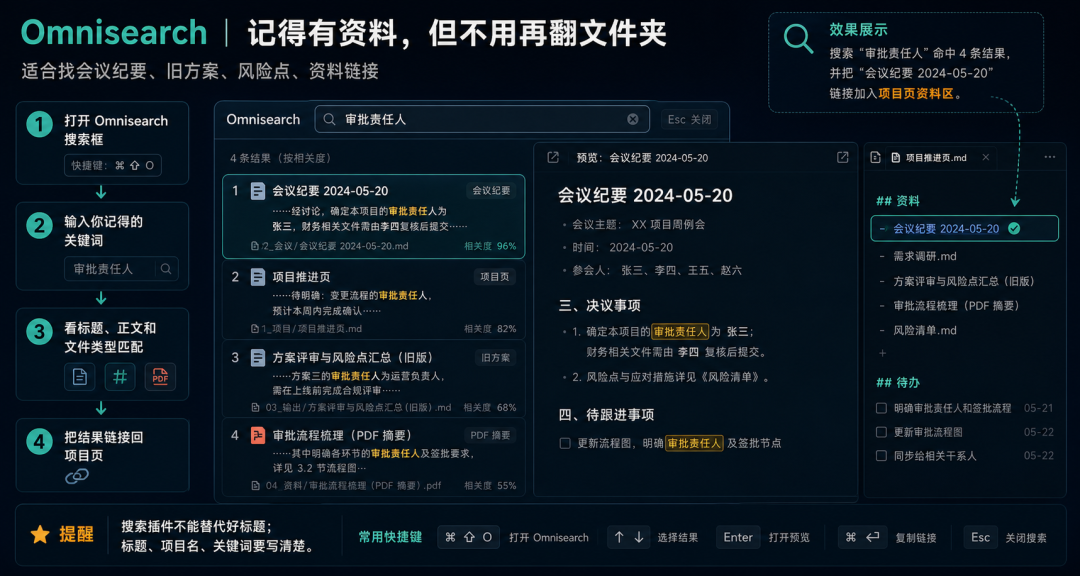Click the shortcut hint ⌘ ⇧ O in step 1
The height and width of the screenshot is (576, 1080).
[x=114, y=165]
